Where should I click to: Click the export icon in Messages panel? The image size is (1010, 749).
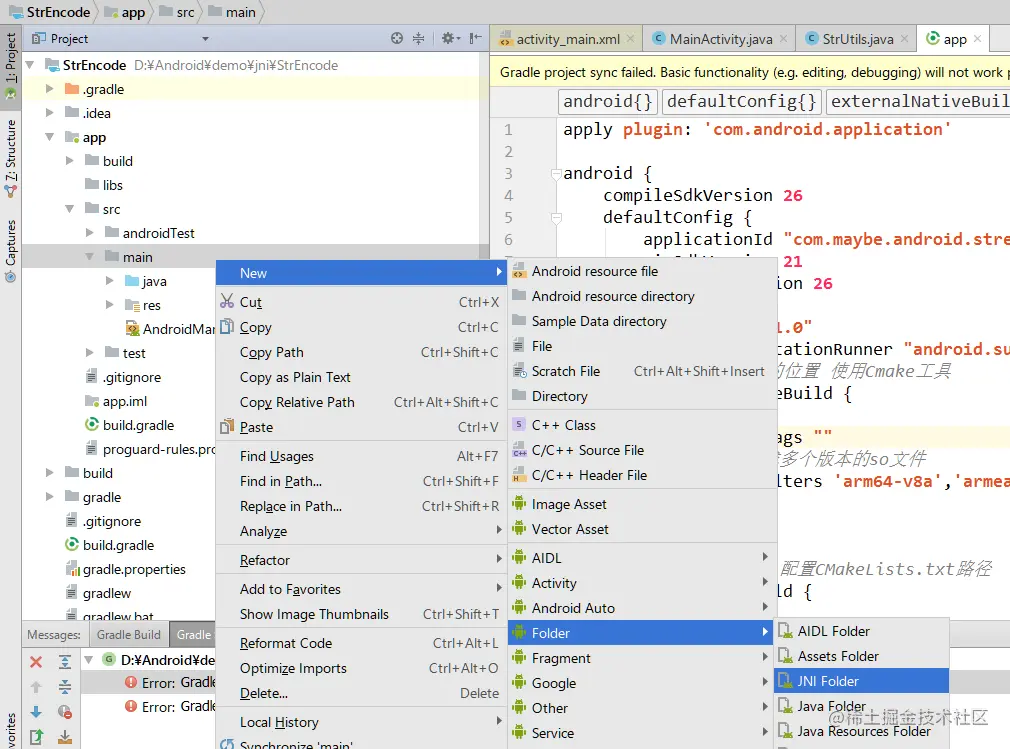(36, 737)
